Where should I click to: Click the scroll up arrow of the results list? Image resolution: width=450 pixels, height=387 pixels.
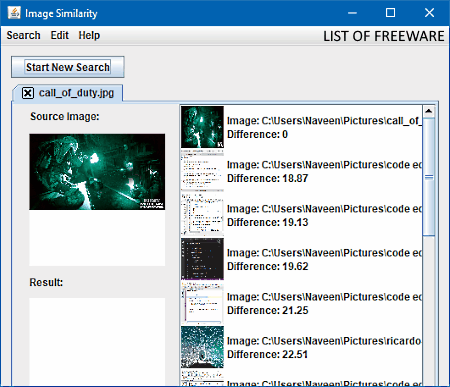click(429, 111)
